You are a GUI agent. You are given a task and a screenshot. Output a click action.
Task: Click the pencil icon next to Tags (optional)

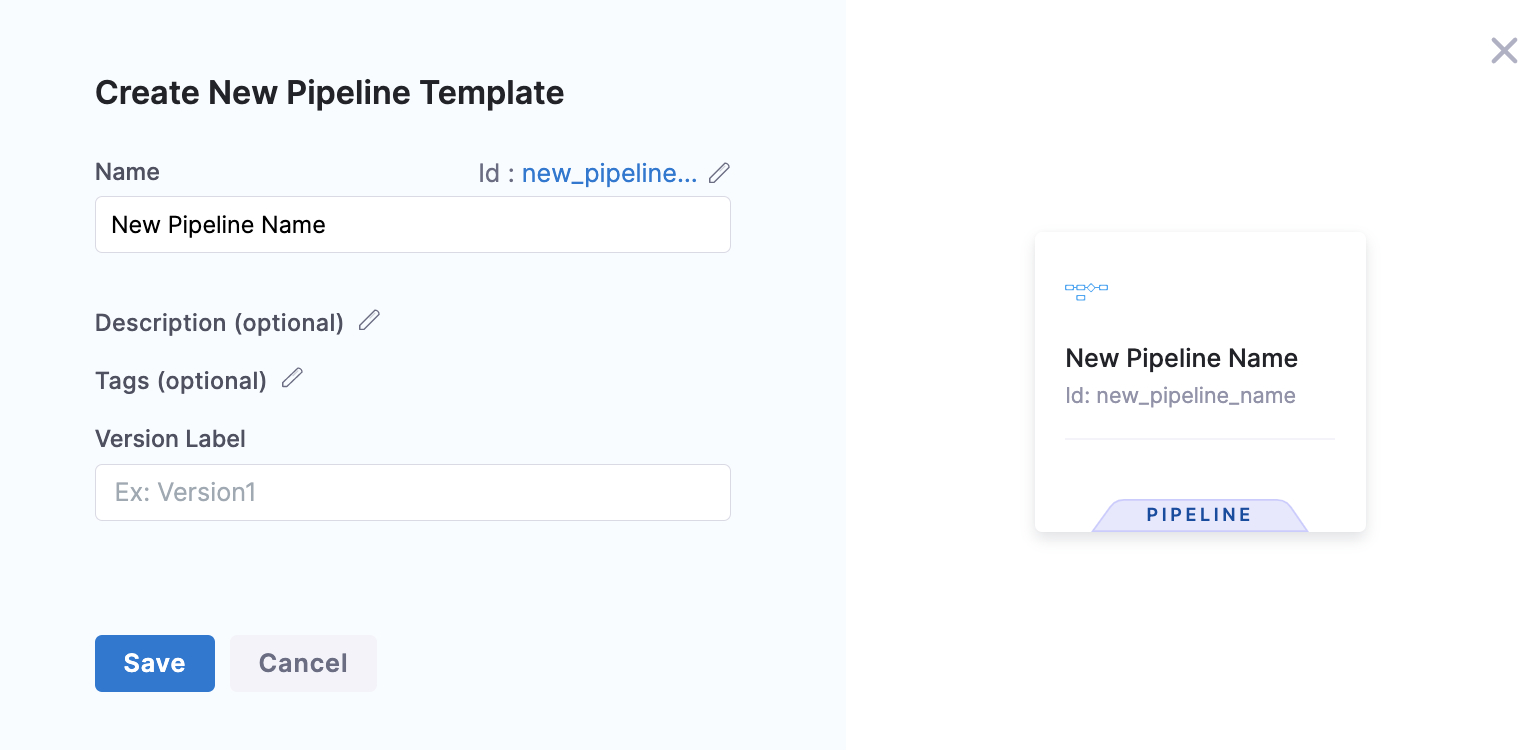292,378
